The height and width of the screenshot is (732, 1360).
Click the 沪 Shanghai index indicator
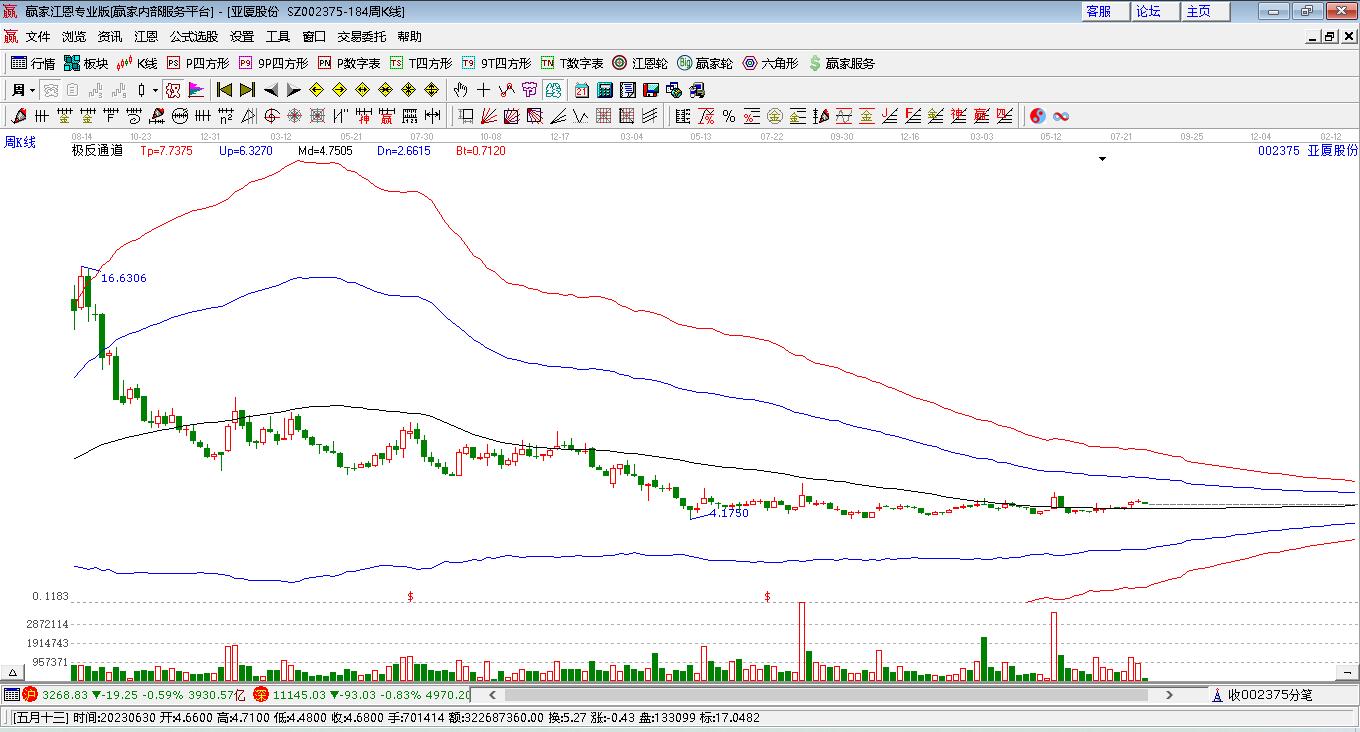click(29, 694)
